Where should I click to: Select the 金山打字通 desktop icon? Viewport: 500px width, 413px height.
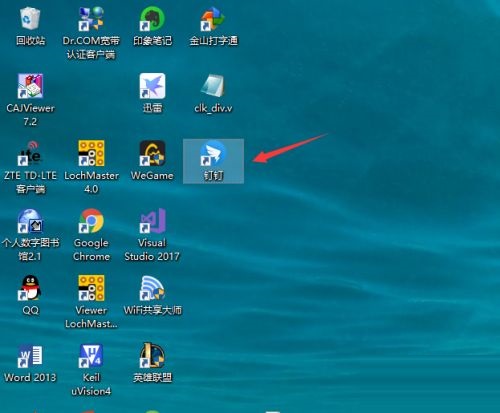click(x=213, y=19)
